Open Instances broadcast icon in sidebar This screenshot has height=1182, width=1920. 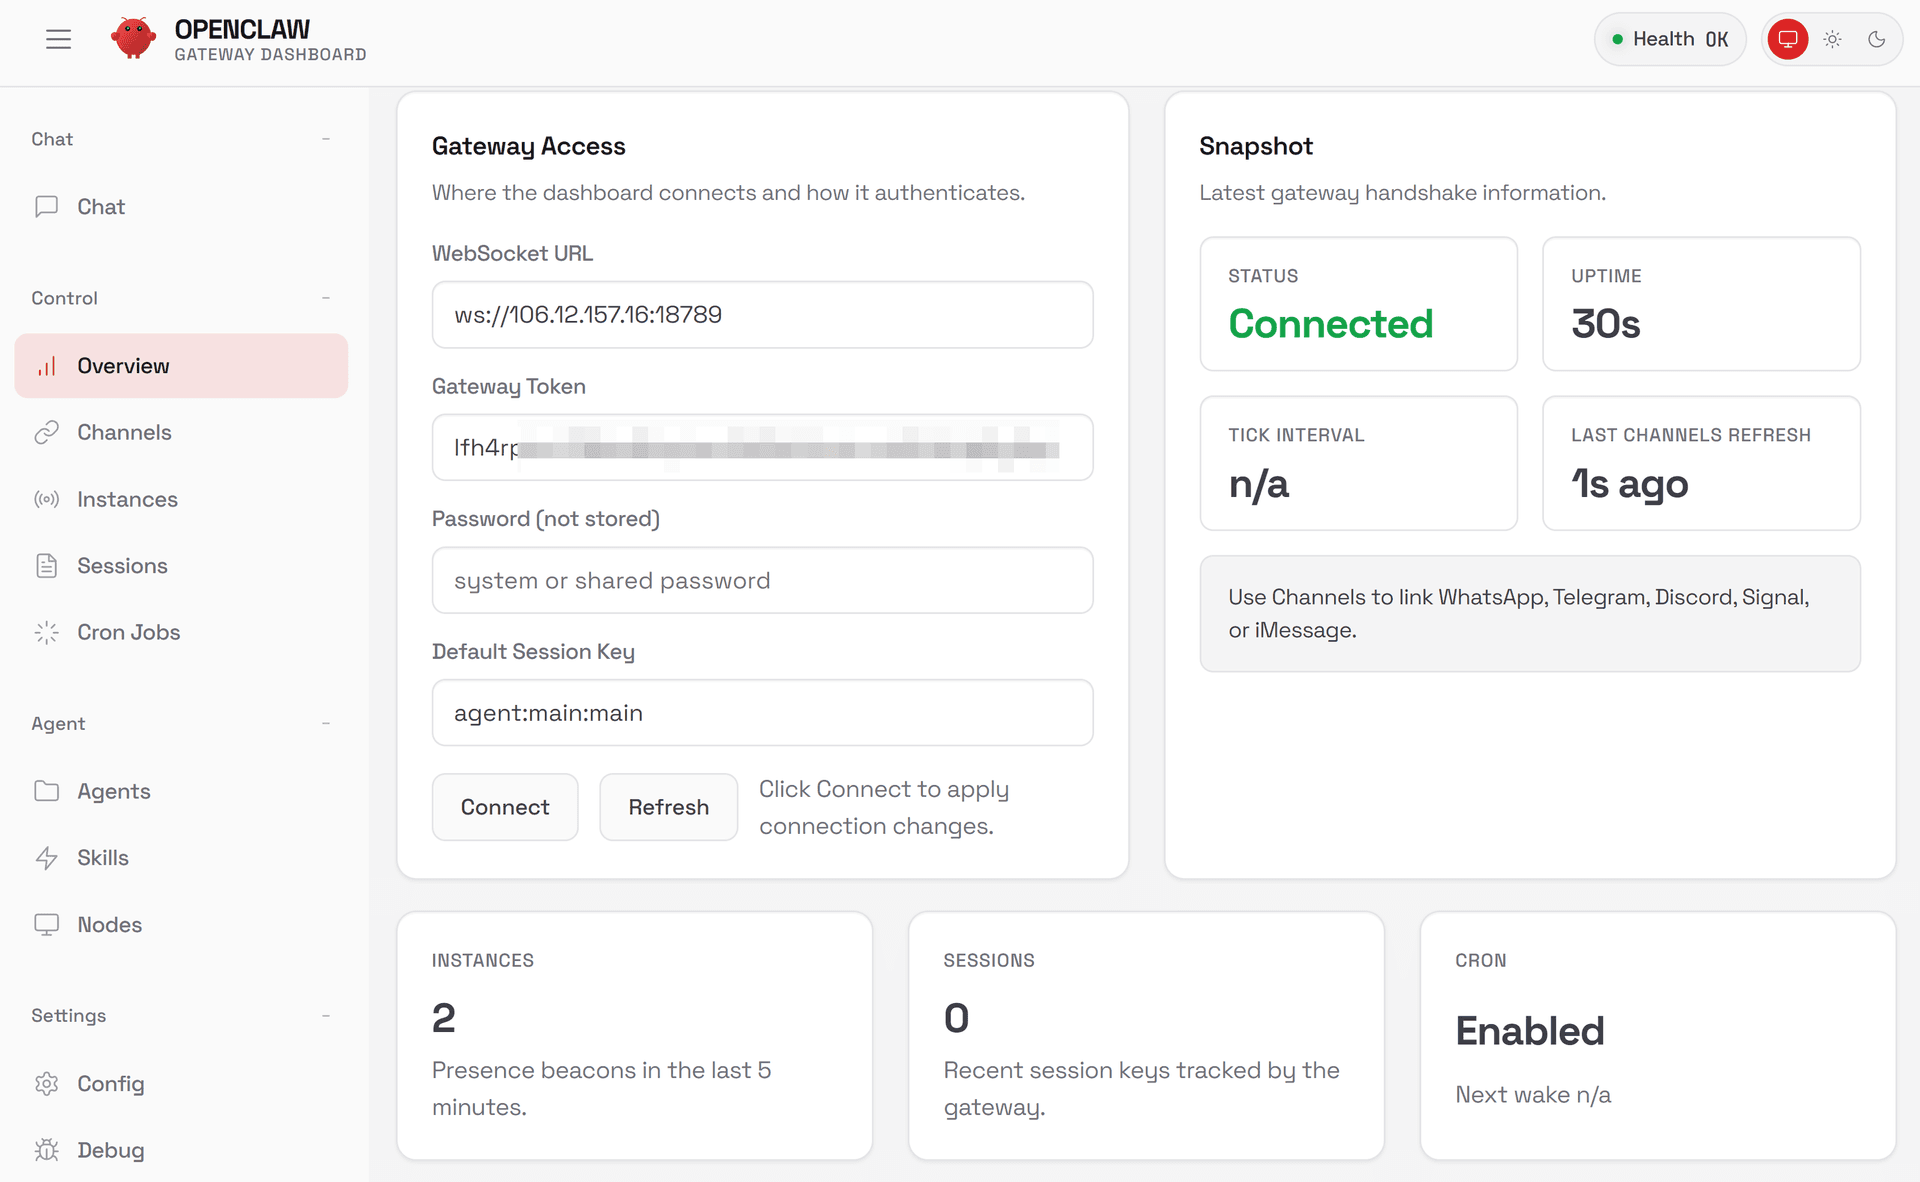coord(46,499)
